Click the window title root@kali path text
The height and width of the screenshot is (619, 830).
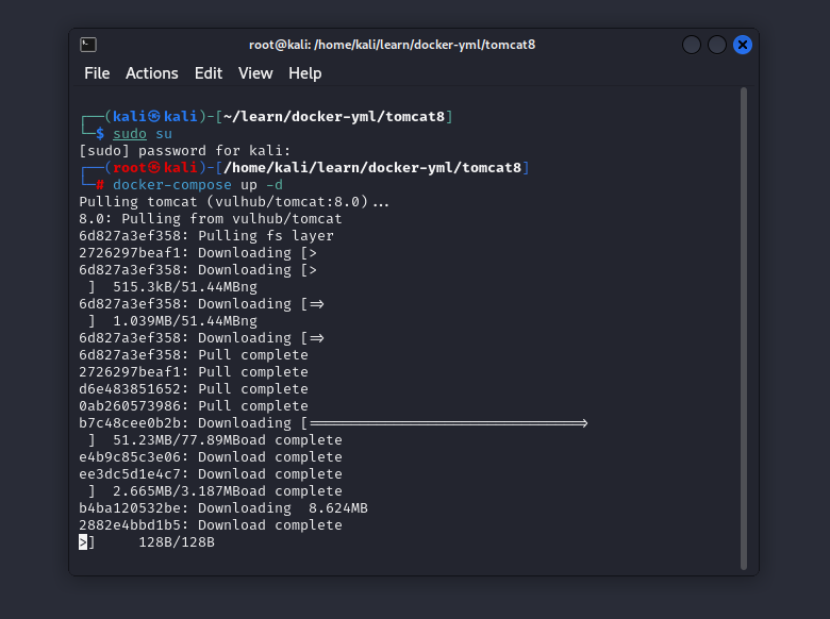pyautogui.click(x=392, y=44)
